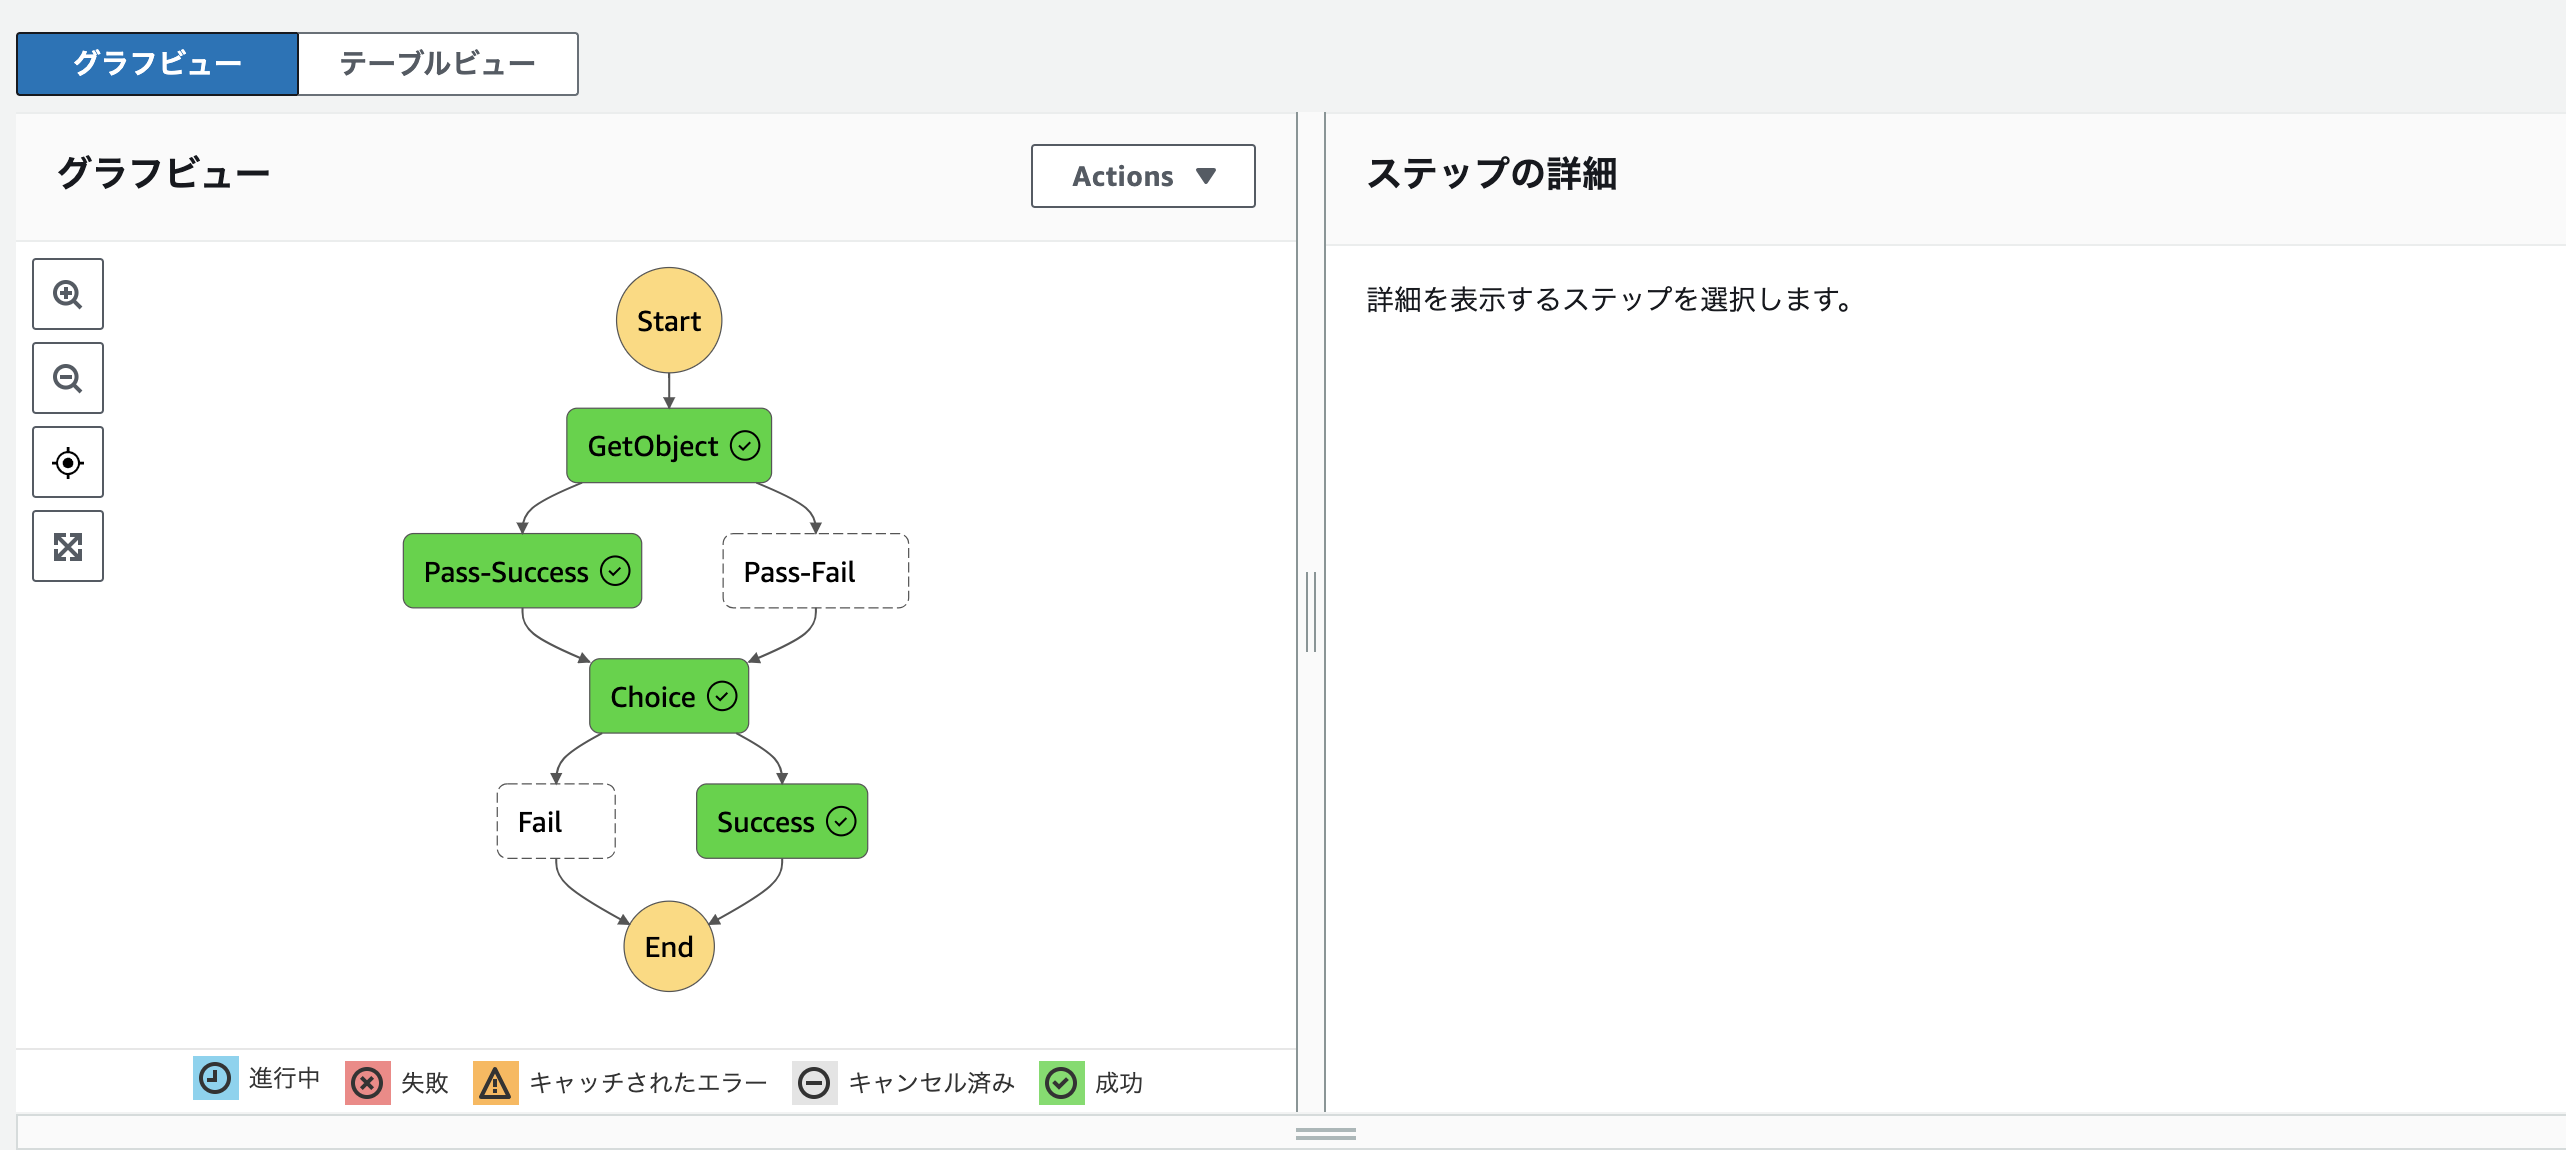Screen dimensions: 2566x1150
Task: Select the Pass-Fail dashed step node
Action: pos(815,571)
